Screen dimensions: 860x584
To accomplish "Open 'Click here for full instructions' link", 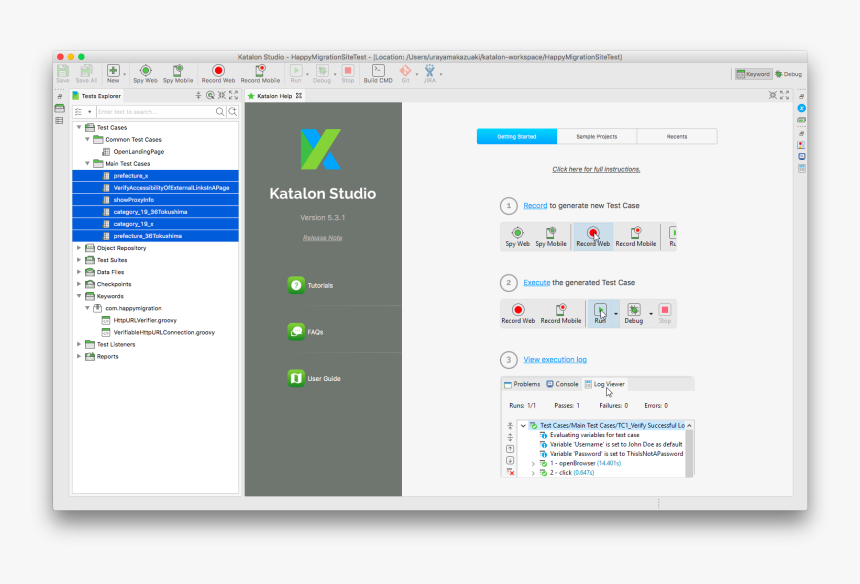I will click(596, 169).
